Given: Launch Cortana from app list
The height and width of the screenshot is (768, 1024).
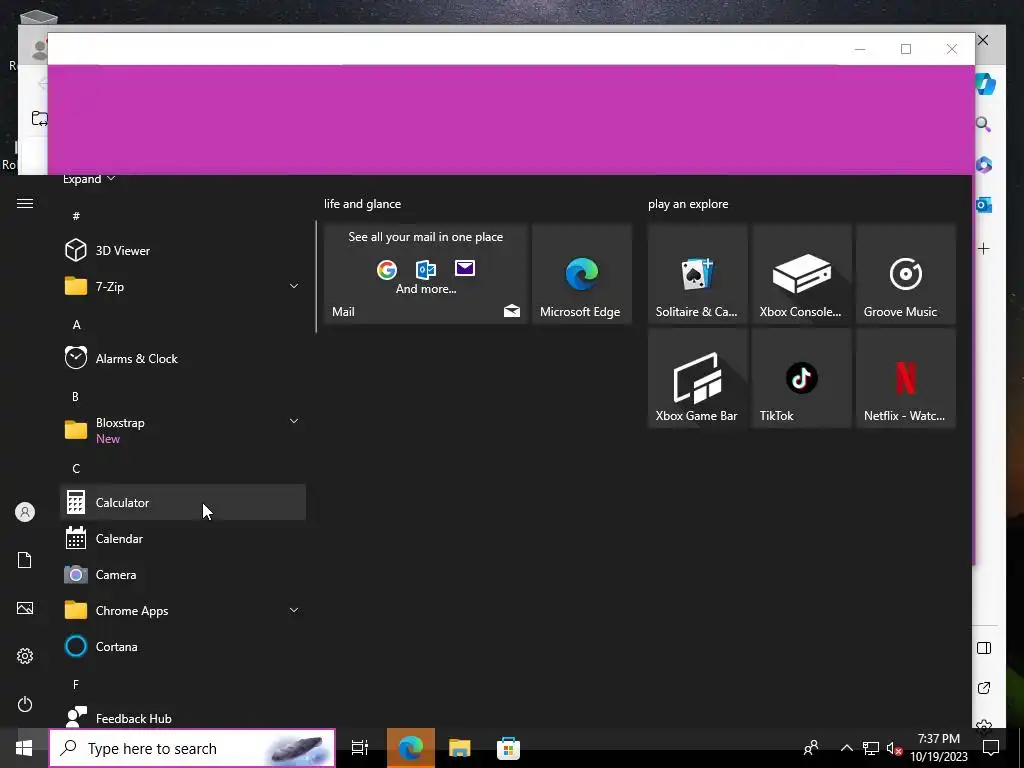Looking at the screenshot, I should click(183, 647).
